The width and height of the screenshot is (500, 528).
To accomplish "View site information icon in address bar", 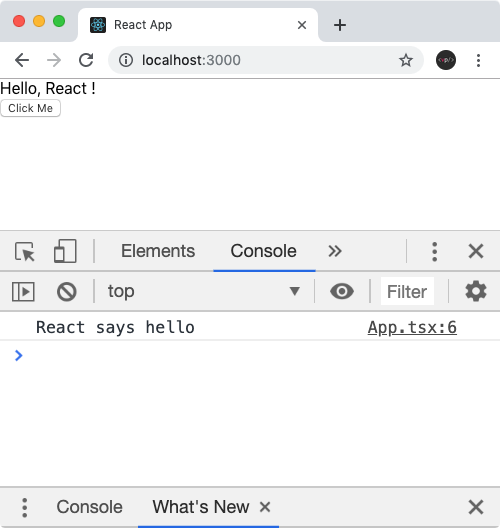I will coord(126,60).
